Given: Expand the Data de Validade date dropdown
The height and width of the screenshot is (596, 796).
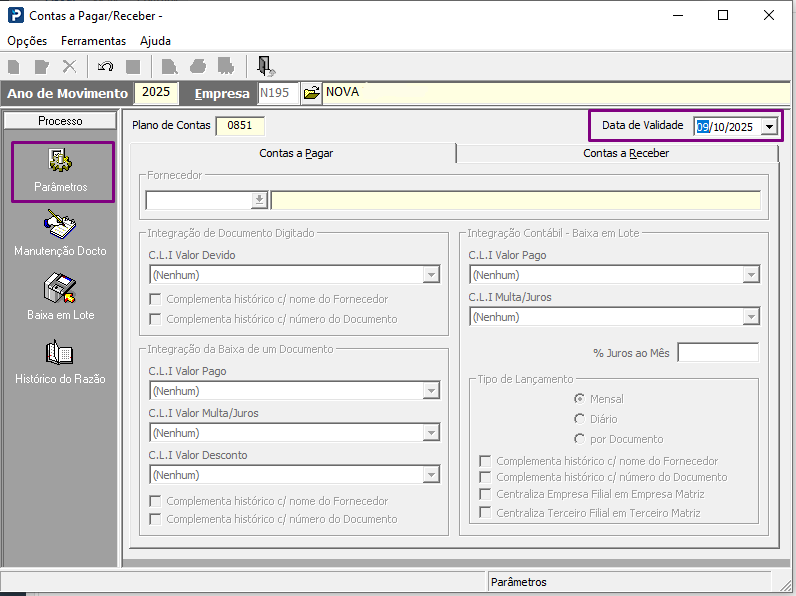Looking at the screenshot, I should [x=769, y=127].
